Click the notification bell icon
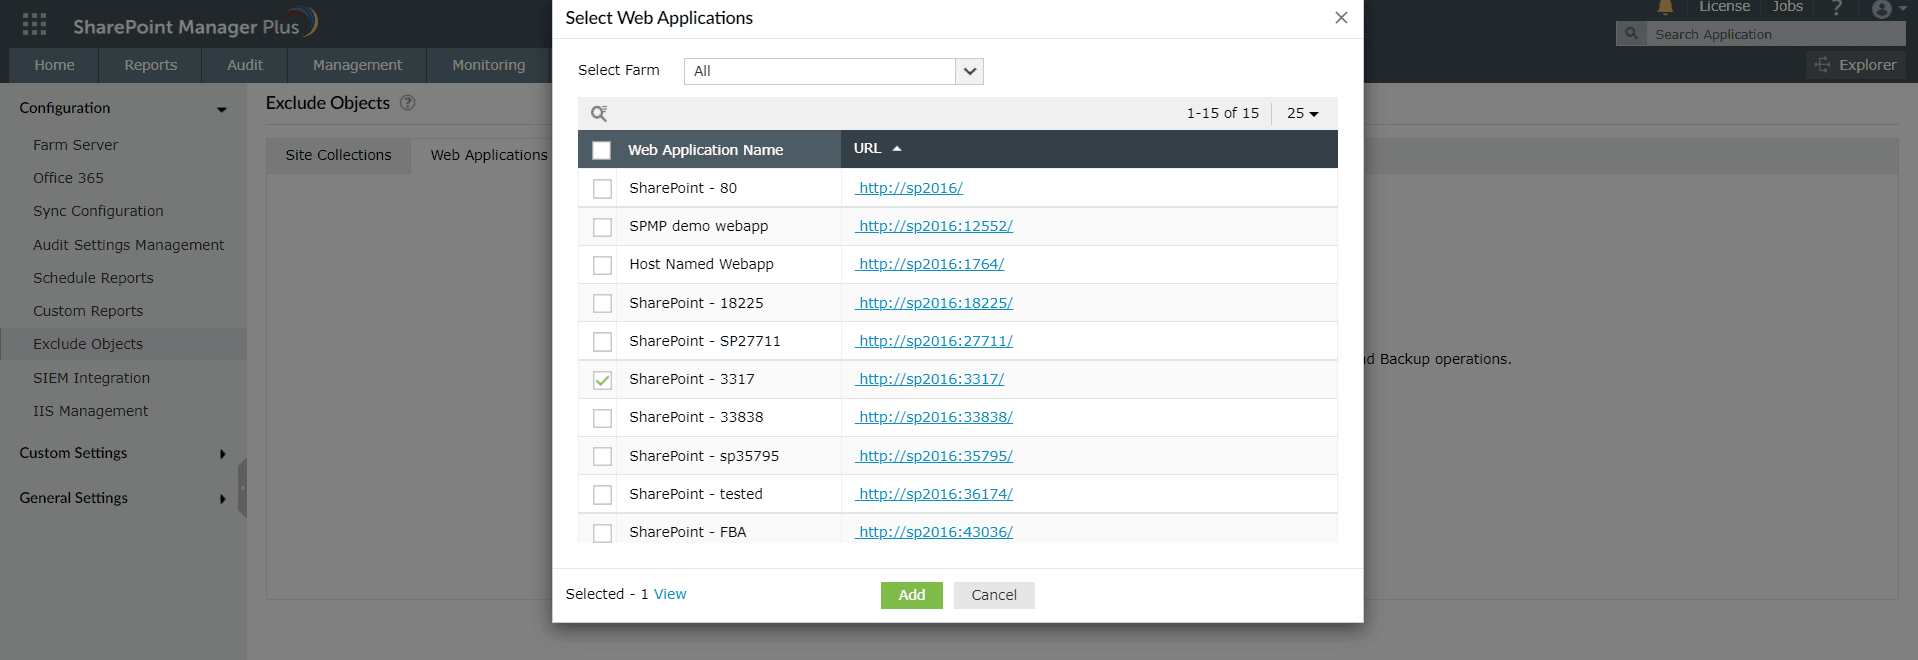1918x660 pixels. tap(1665, 7)
